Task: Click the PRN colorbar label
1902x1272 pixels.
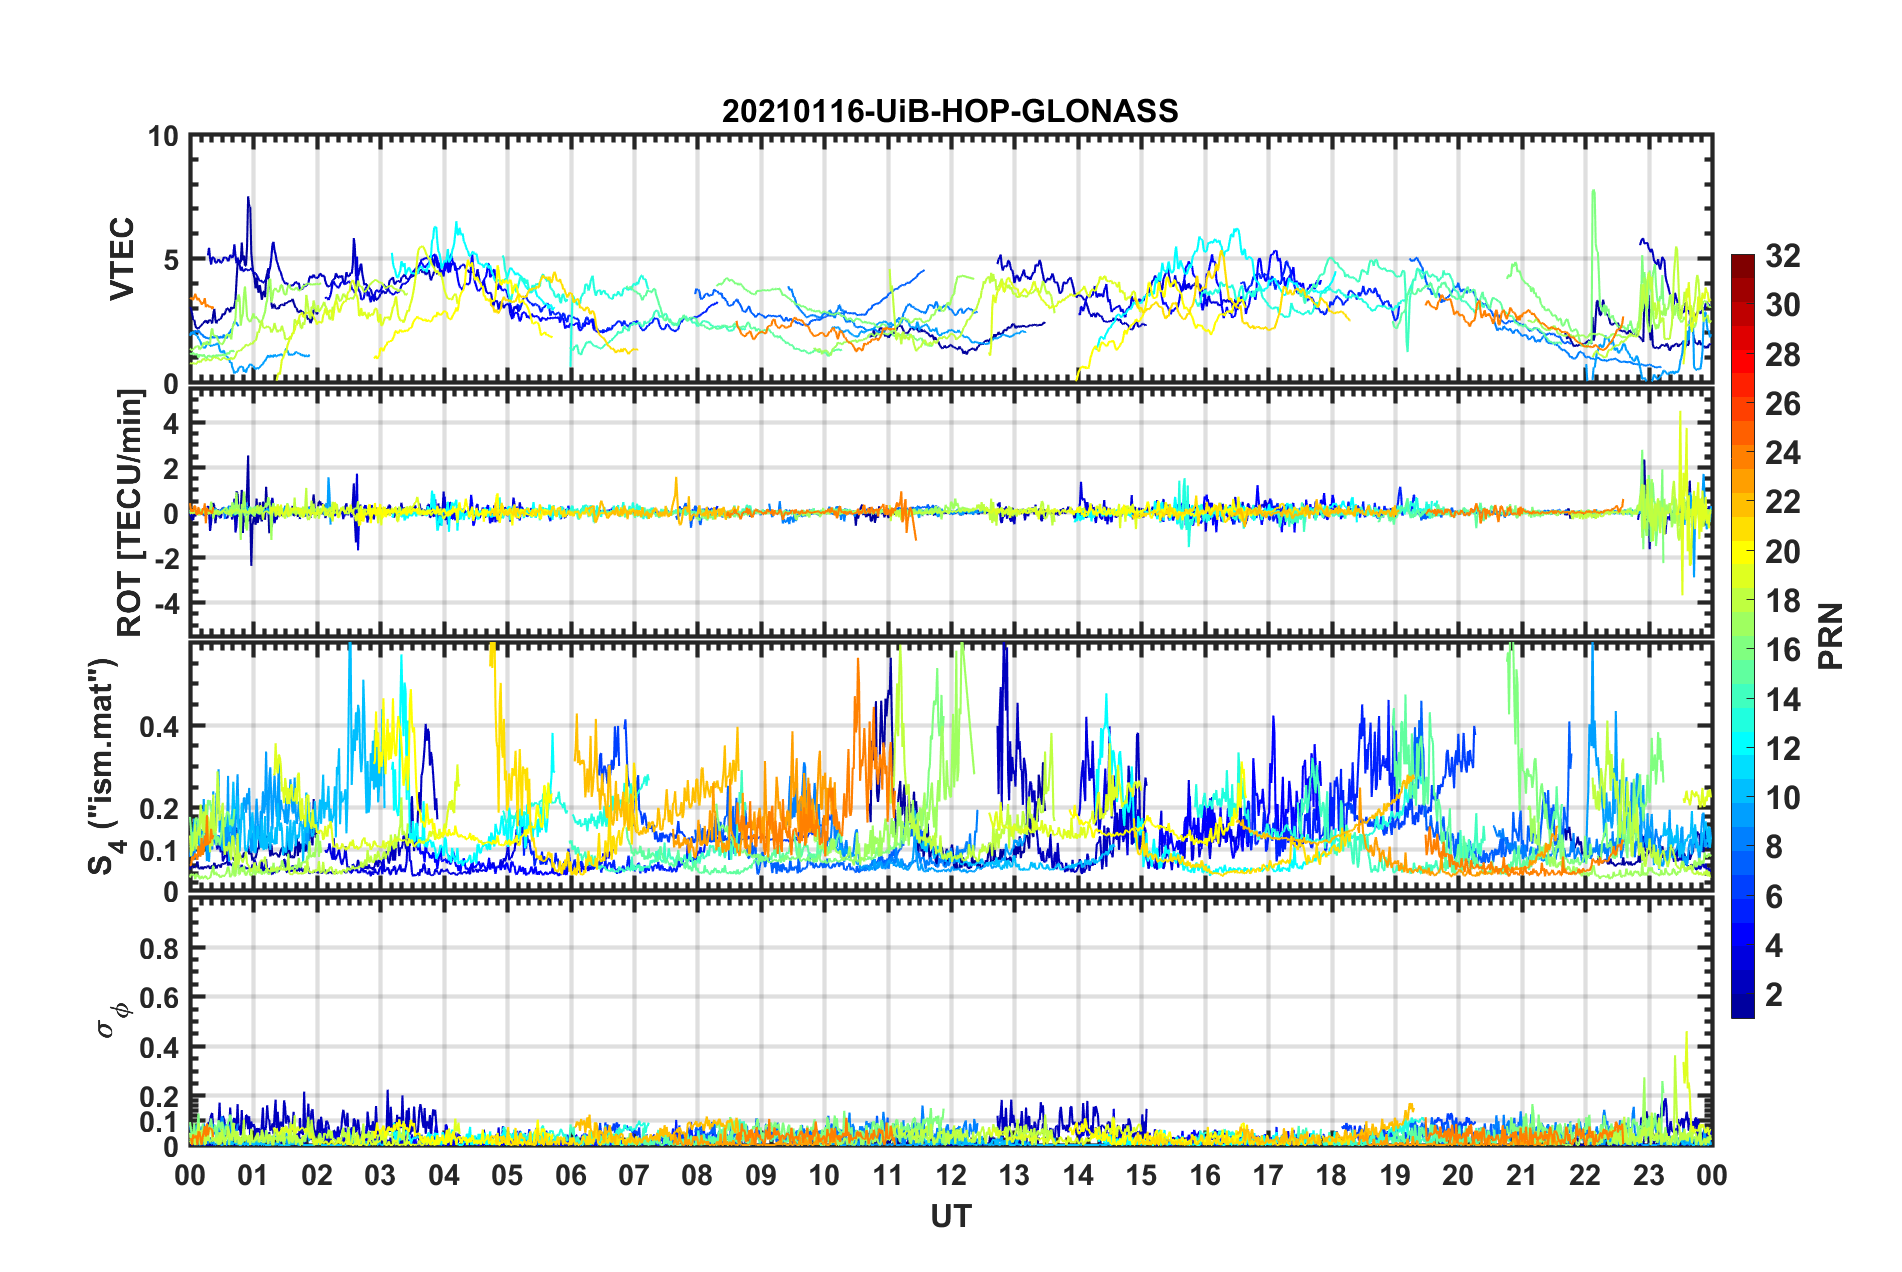Action: pos(1830,636)
